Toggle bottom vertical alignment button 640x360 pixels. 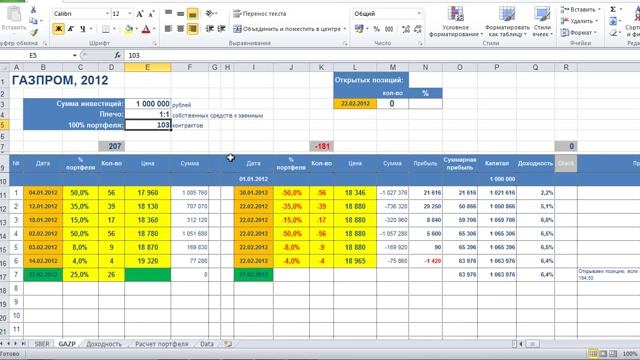point(193,14)
